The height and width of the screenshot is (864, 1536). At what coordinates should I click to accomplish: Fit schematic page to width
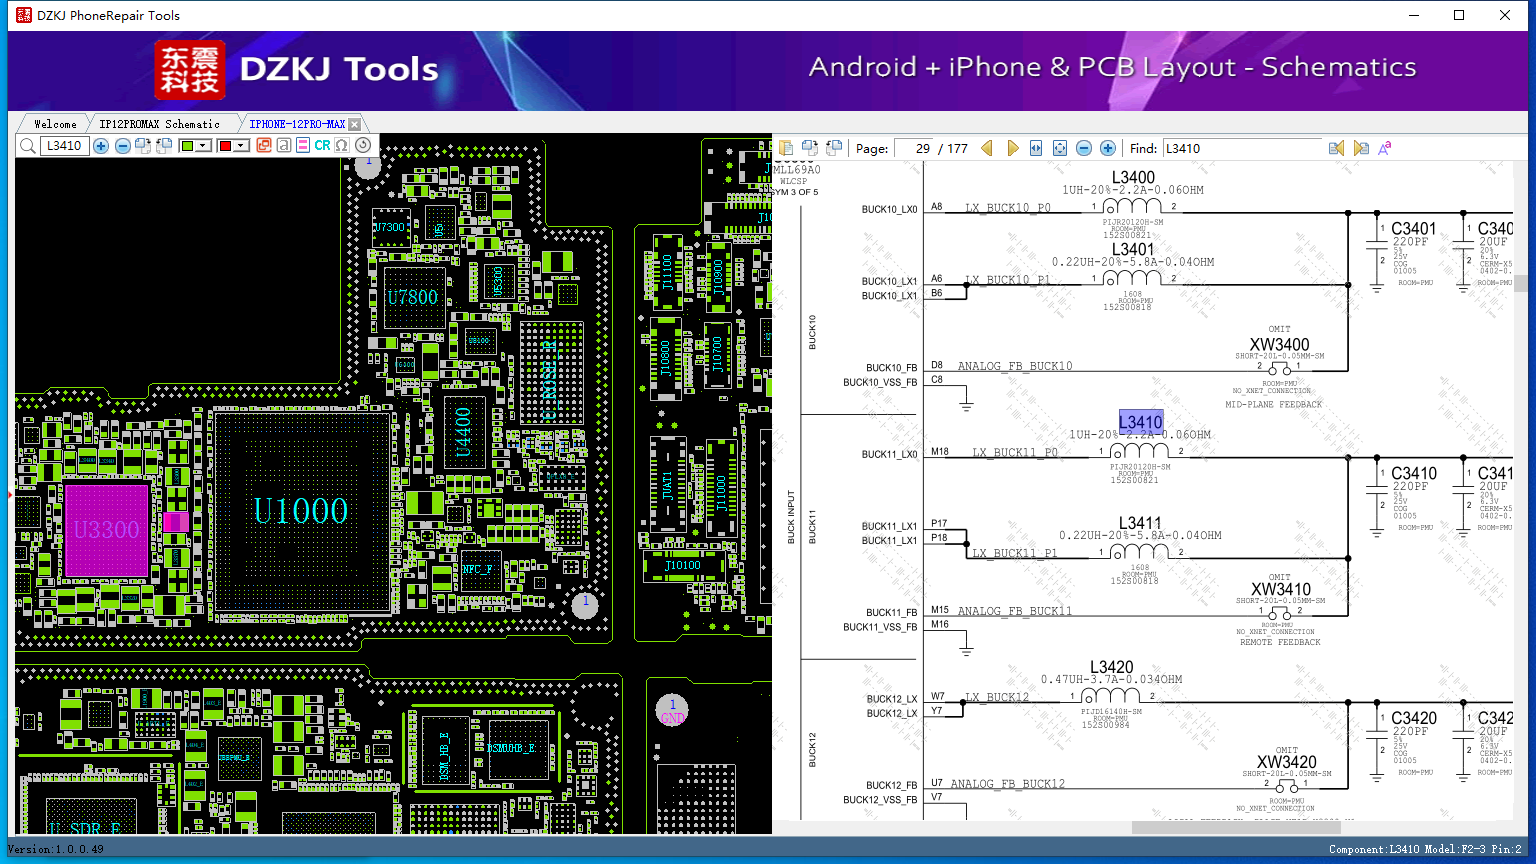1036,148
